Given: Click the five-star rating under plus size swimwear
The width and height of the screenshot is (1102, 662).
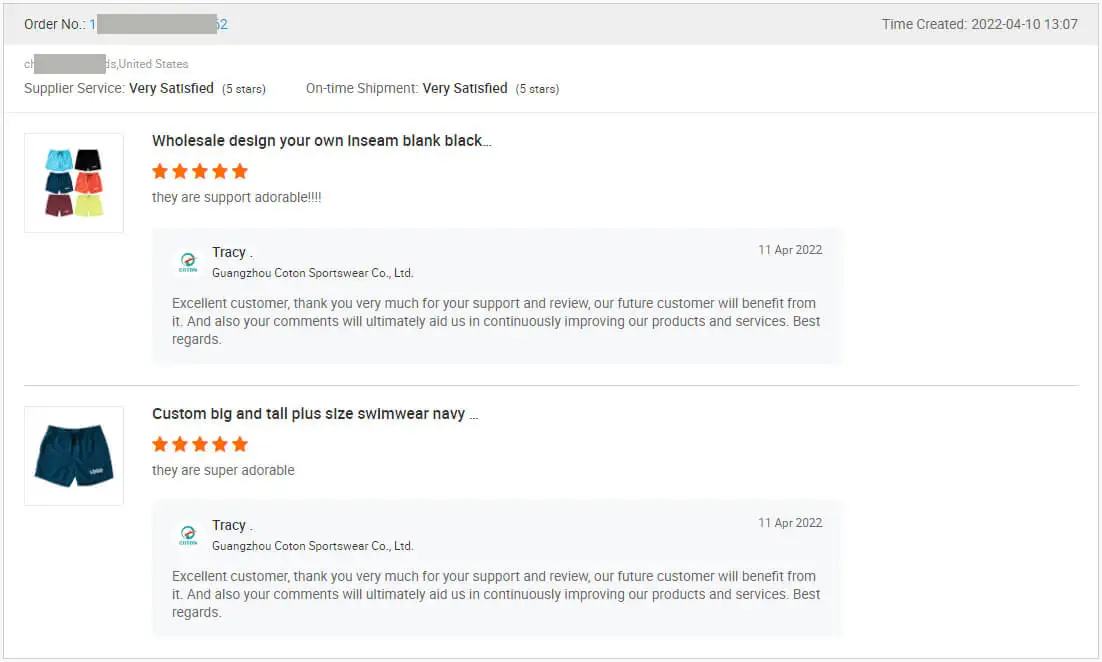Looking at the screenshot, I should pos(200,444).
